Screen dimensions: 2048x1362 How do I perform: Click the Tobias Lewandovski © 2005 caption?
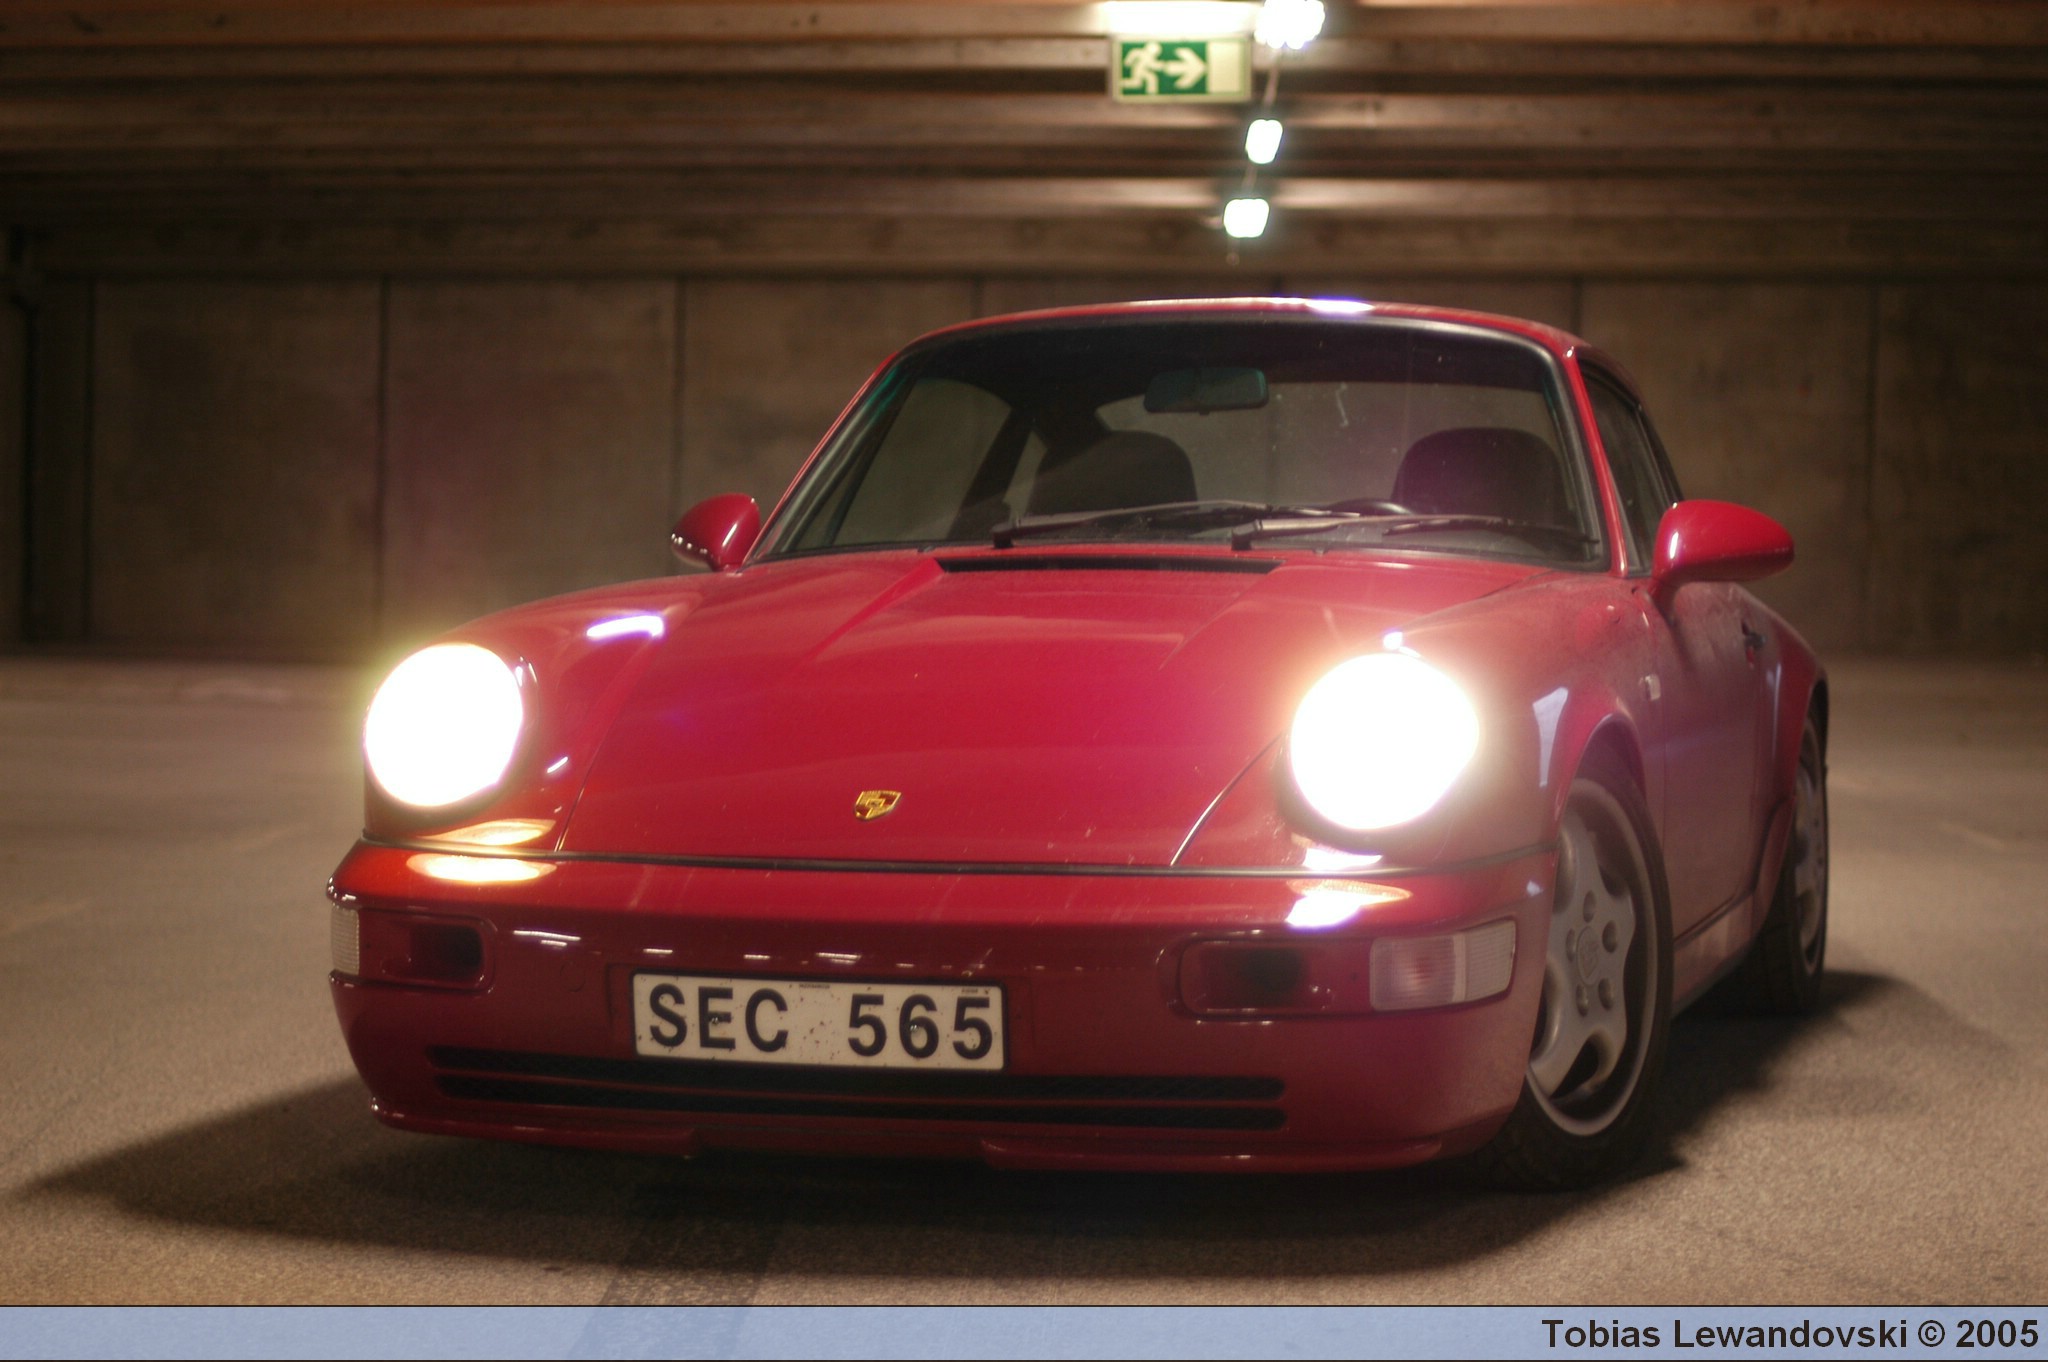(1789, 1334)
